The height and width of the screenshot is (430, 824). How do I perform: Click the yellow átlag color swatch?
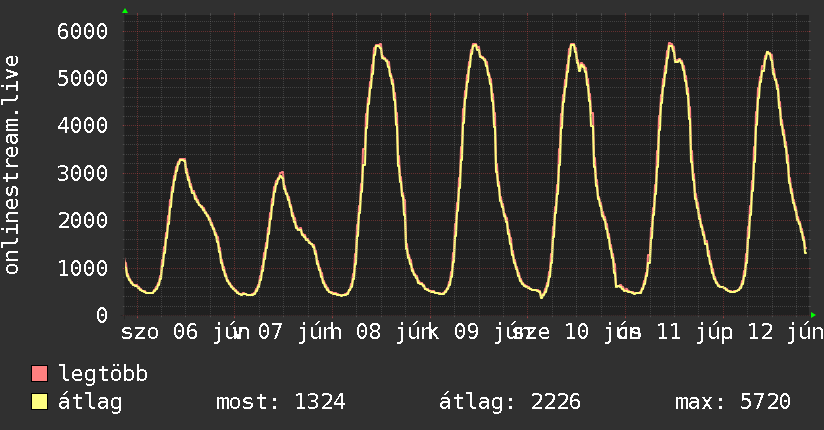click(39, 402)
